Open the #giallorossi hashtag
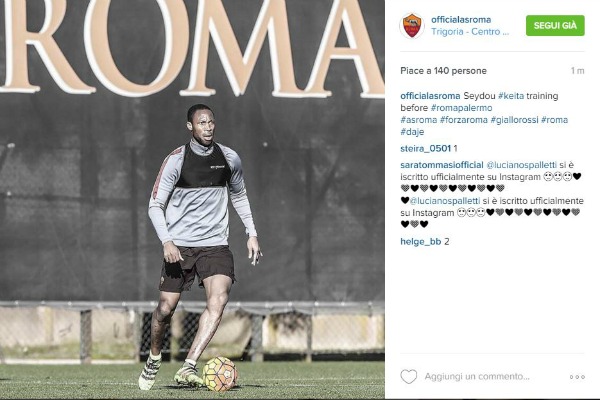Image resolution: width=600 pixels, height=400 pixels. point(514,120)
